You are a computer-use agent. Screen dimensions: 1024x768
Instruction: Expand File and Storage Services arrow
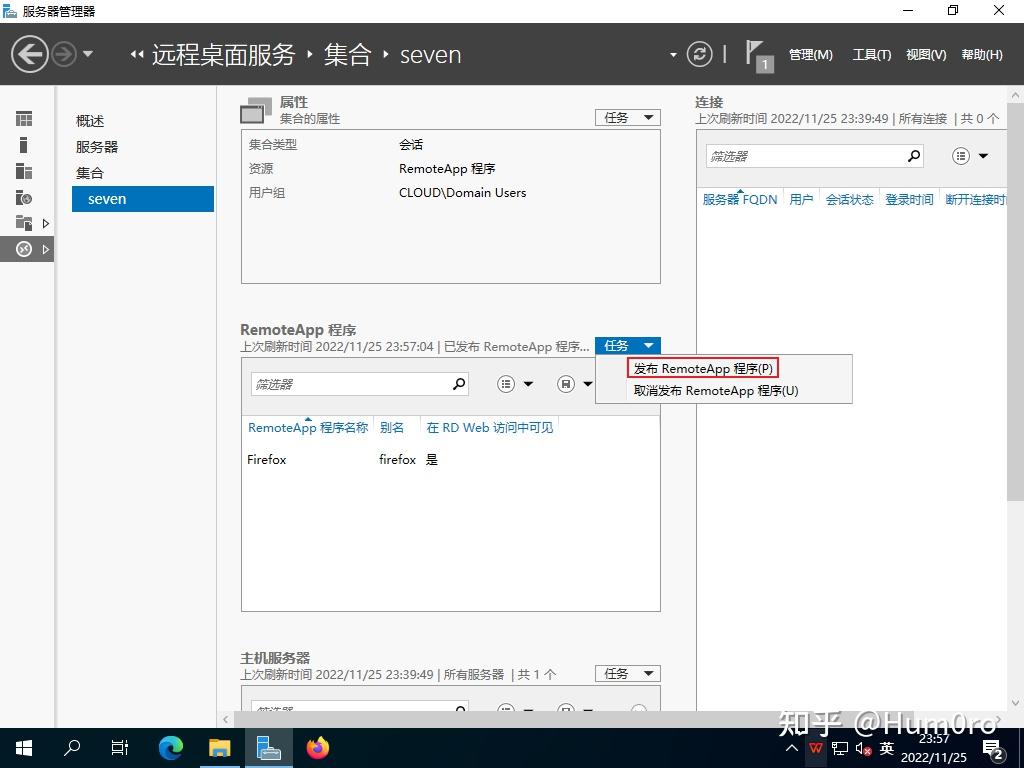coord(46,223)
